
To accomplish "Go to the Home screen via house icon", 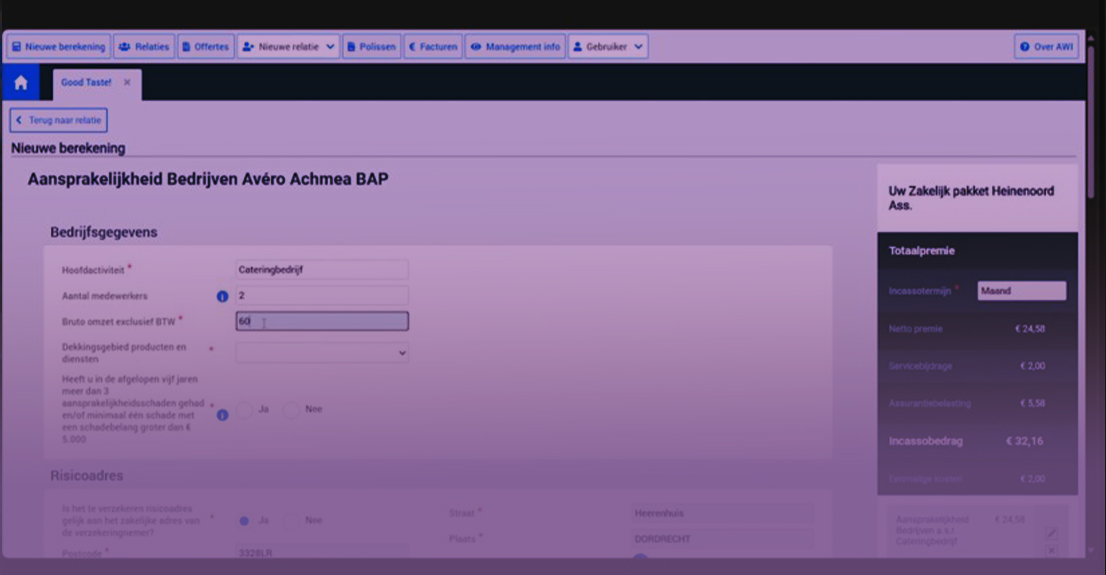I will coord(20,83).
